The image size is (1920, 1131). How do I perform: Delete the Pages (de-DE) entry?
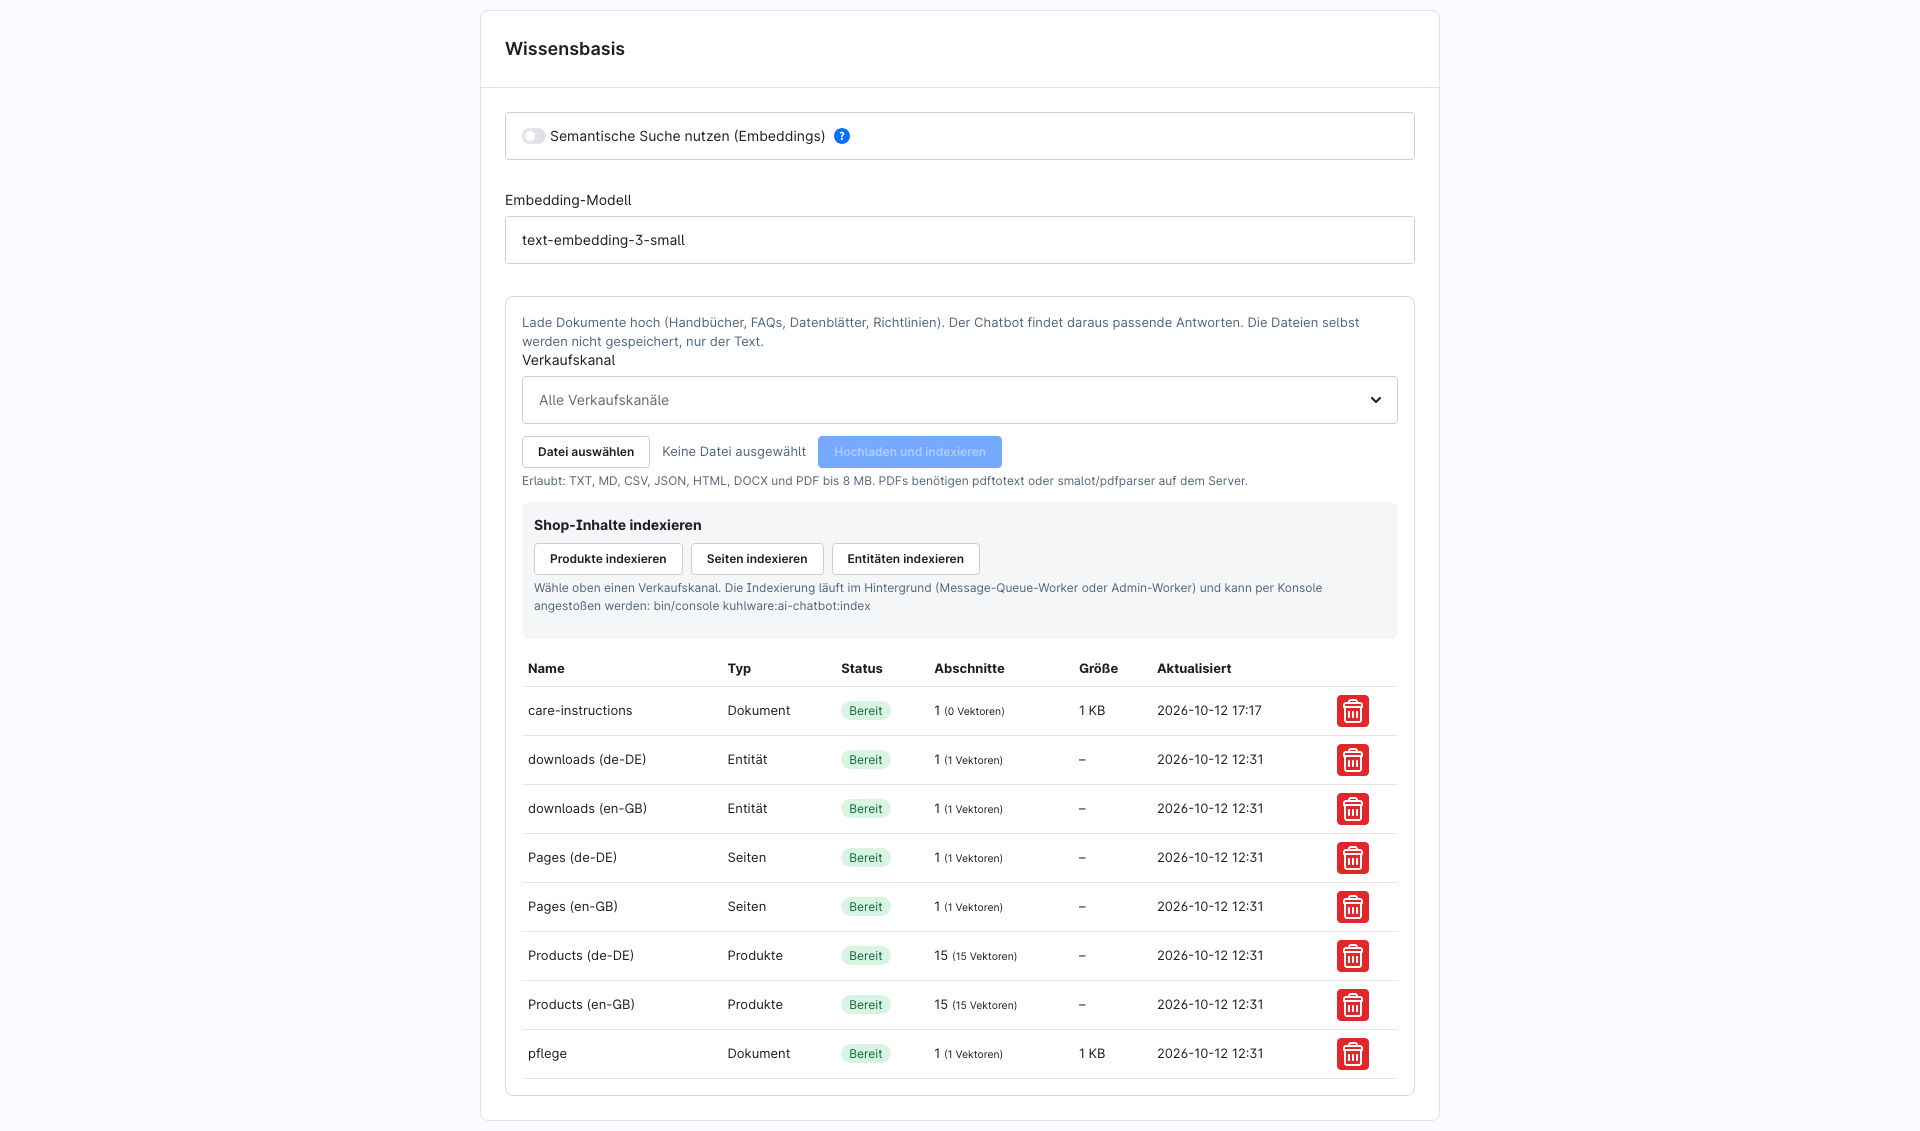click(x=1352, y=858)
